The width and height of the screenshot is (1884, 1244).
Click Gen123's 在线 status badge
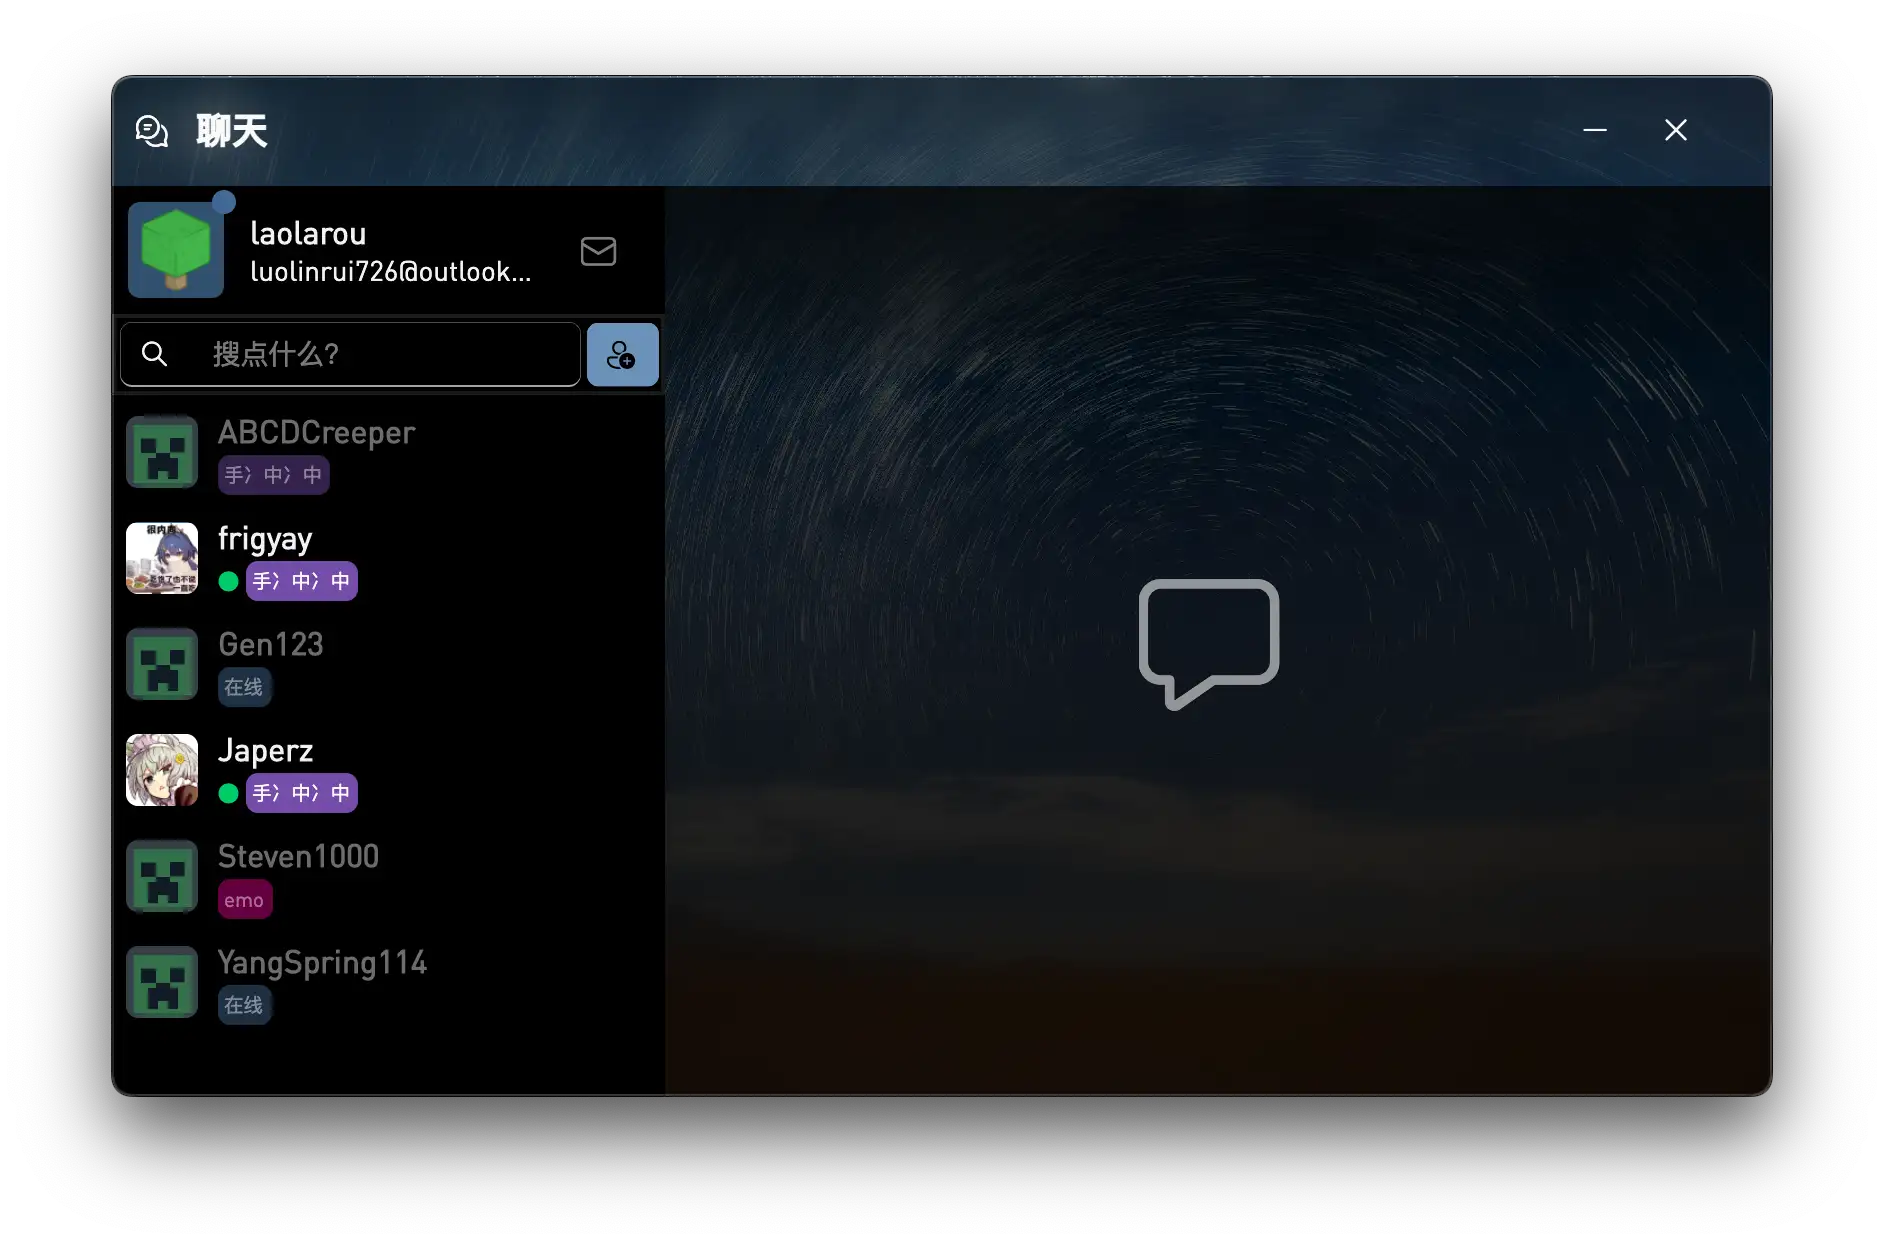tap(244, 687)
